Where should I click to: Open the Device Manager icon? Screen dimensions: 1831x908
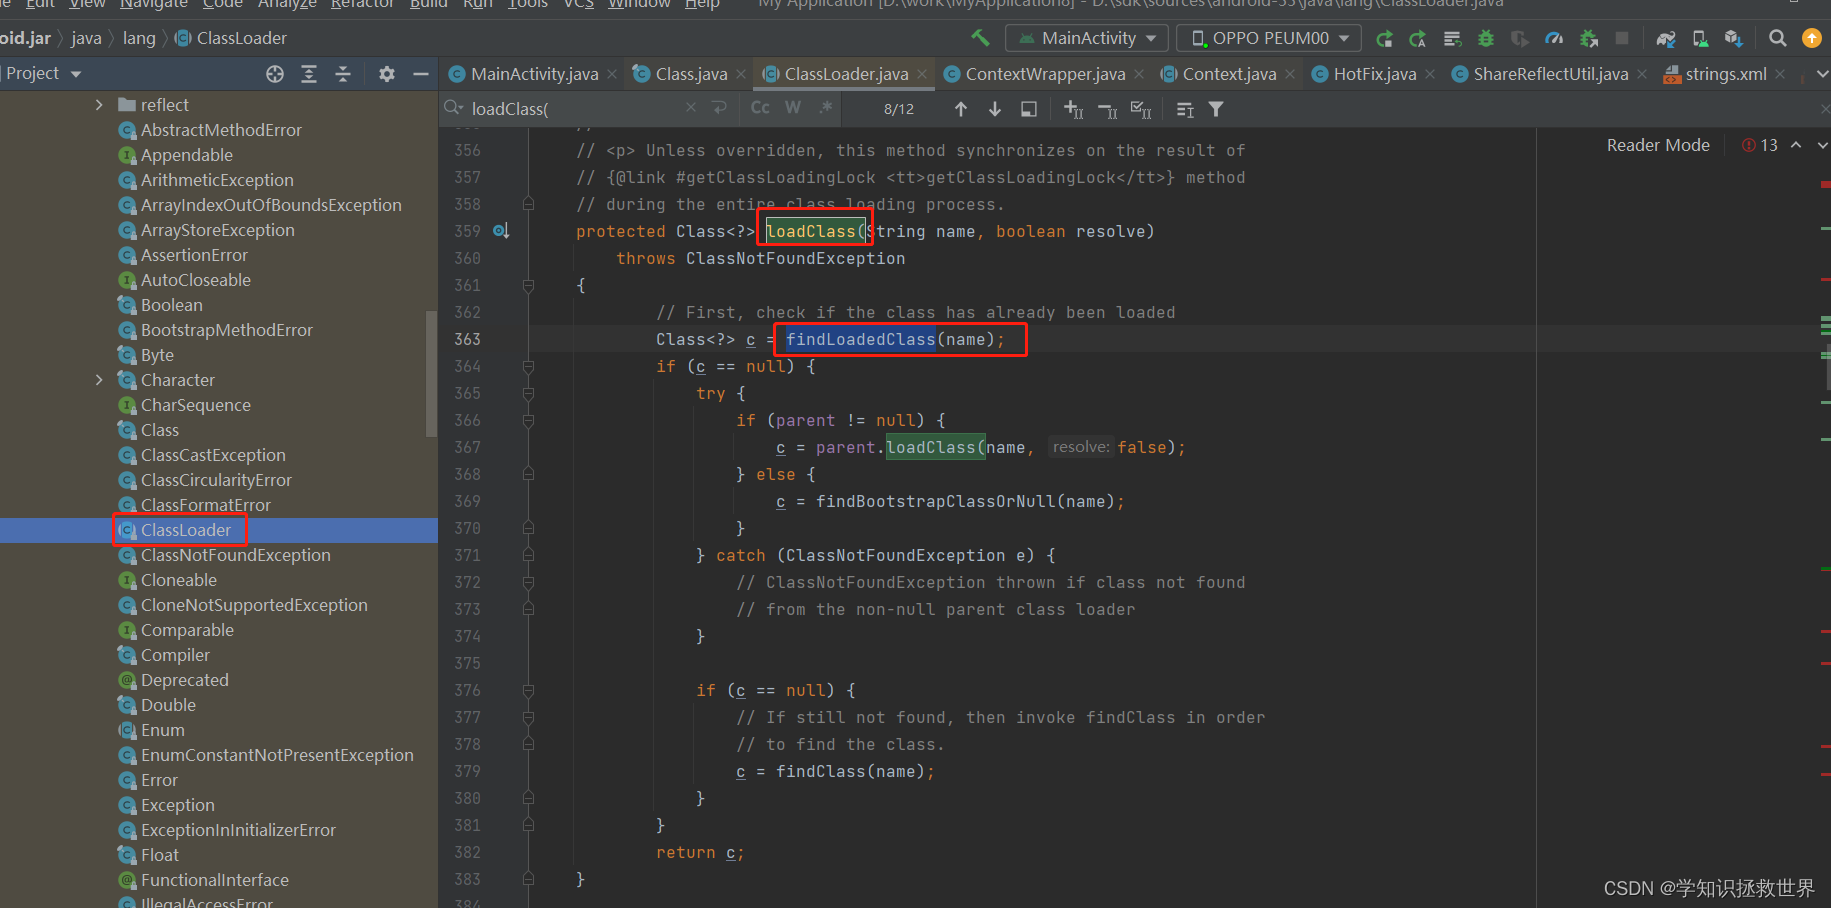1700,38
